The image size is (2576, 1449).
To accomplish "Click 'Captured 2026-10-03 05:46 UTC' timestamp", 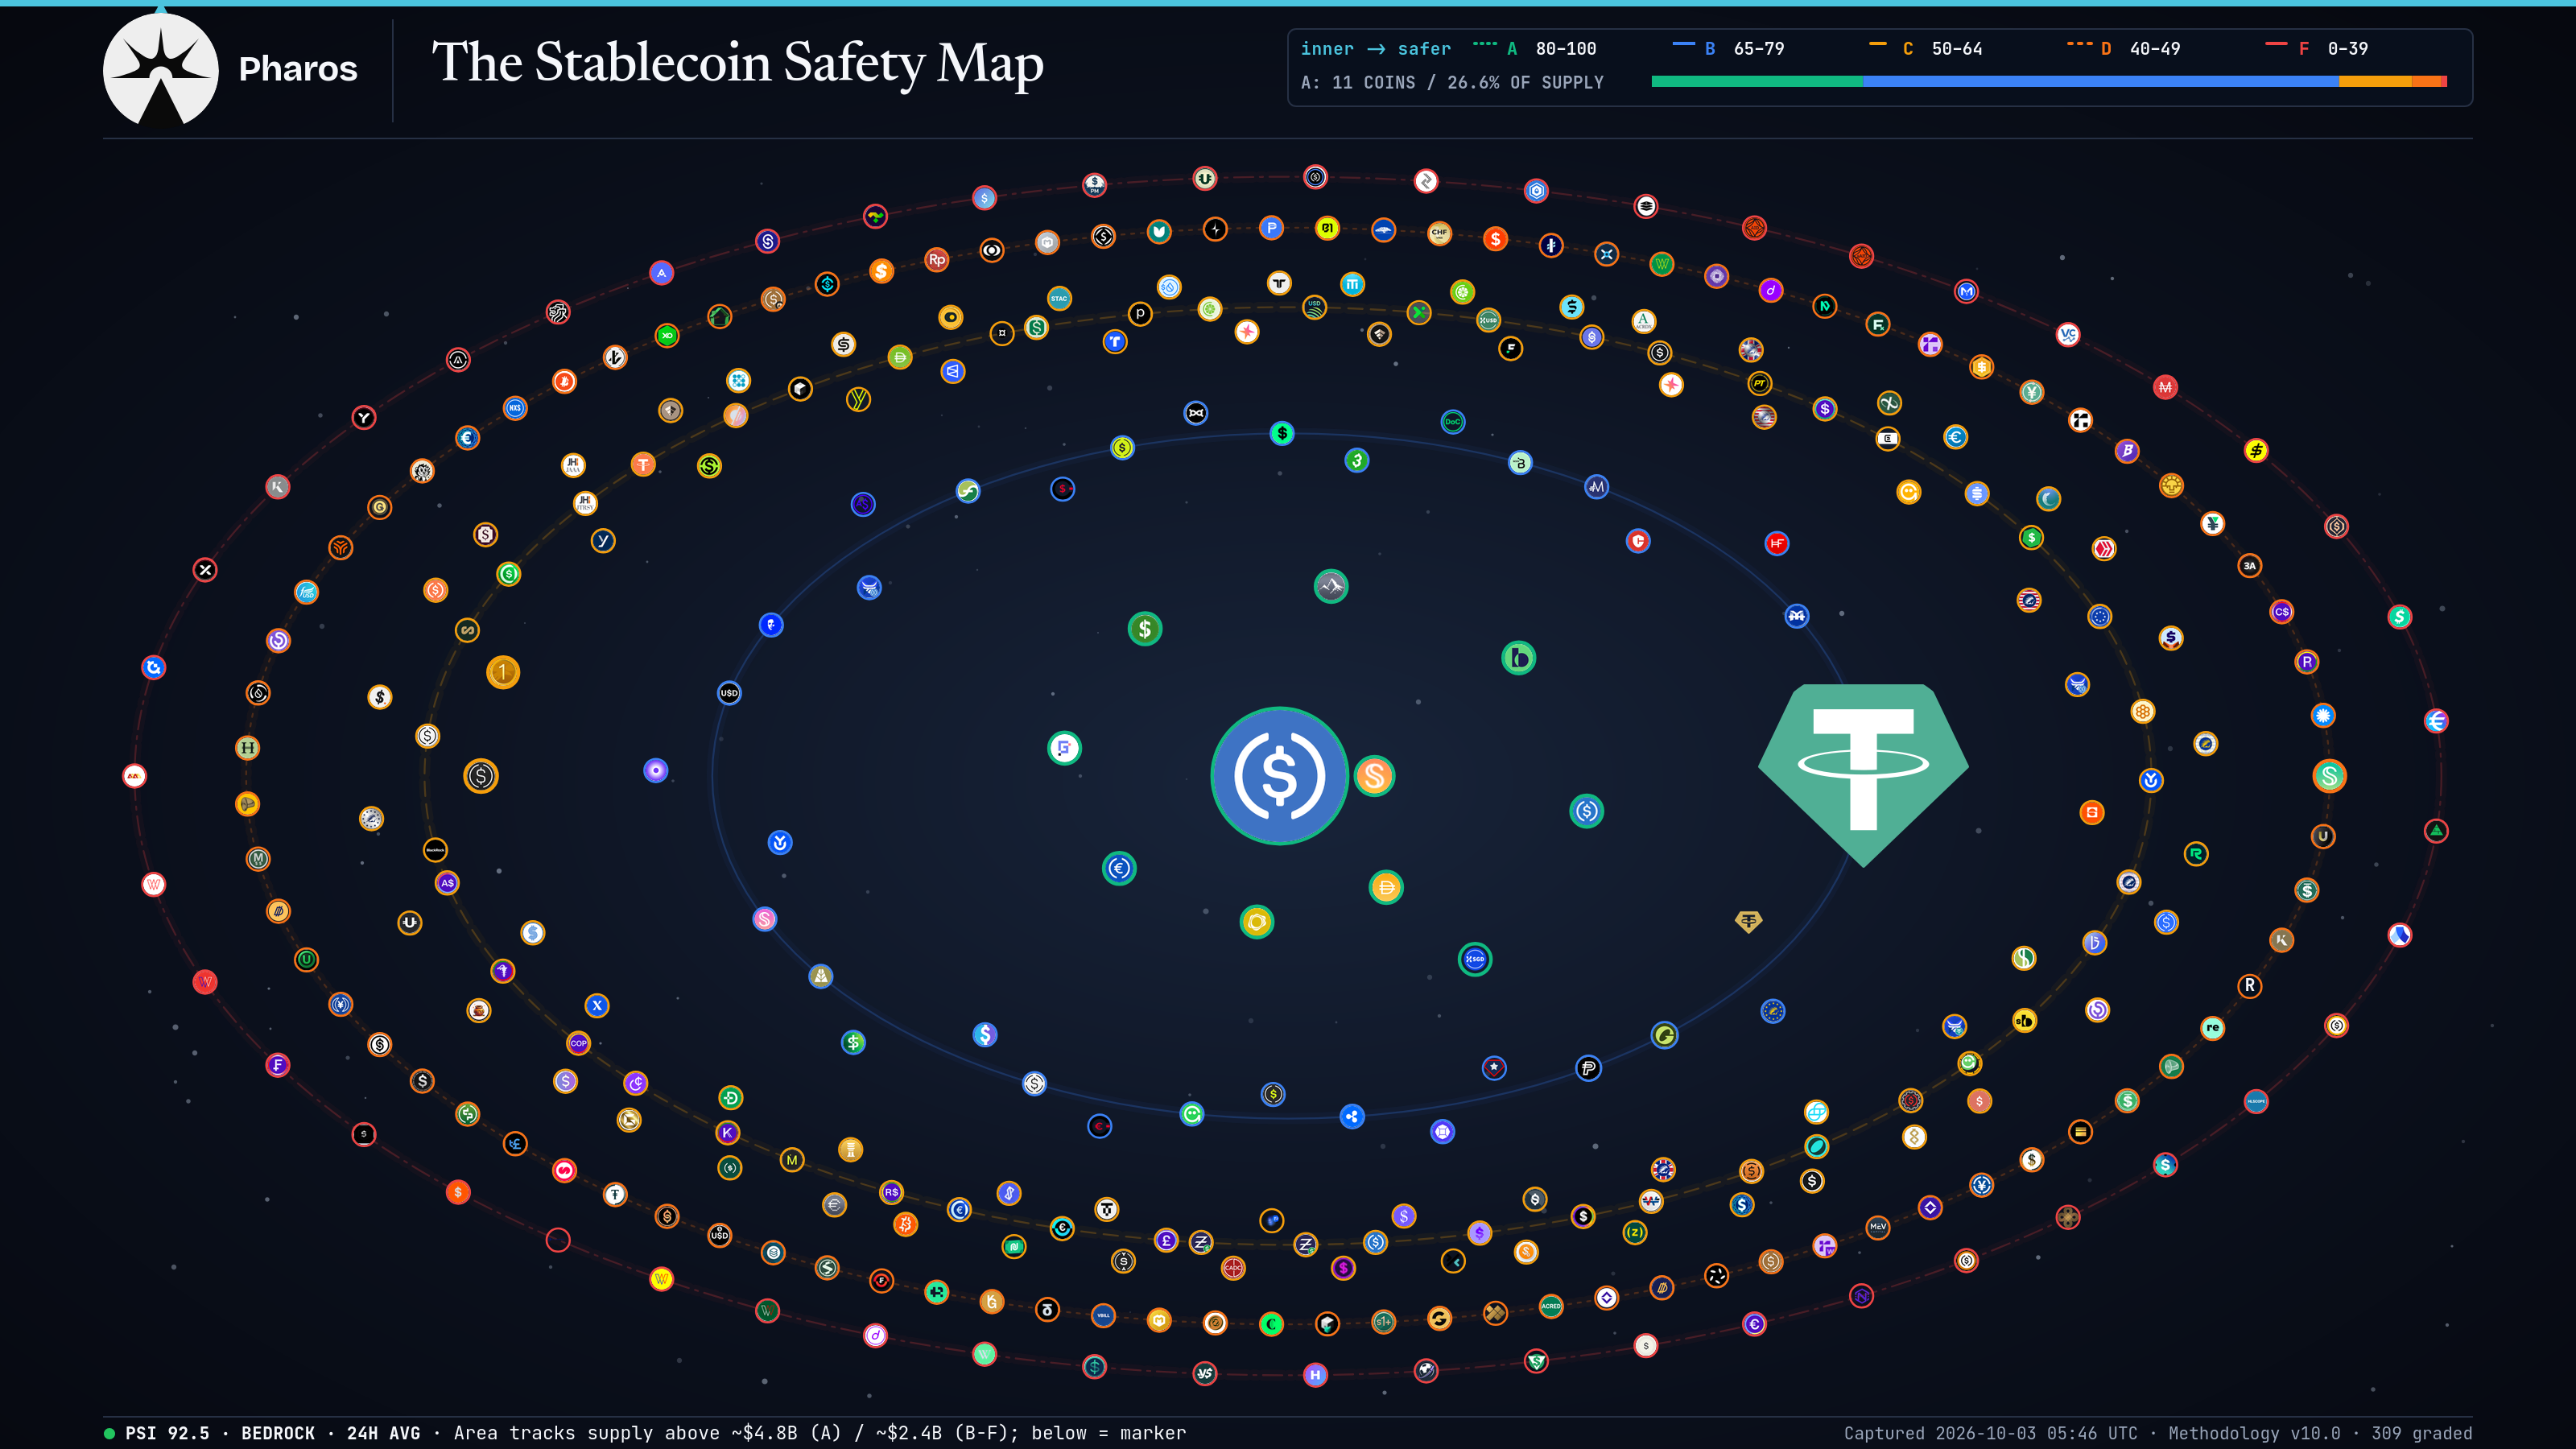I will point(1990,1433).
